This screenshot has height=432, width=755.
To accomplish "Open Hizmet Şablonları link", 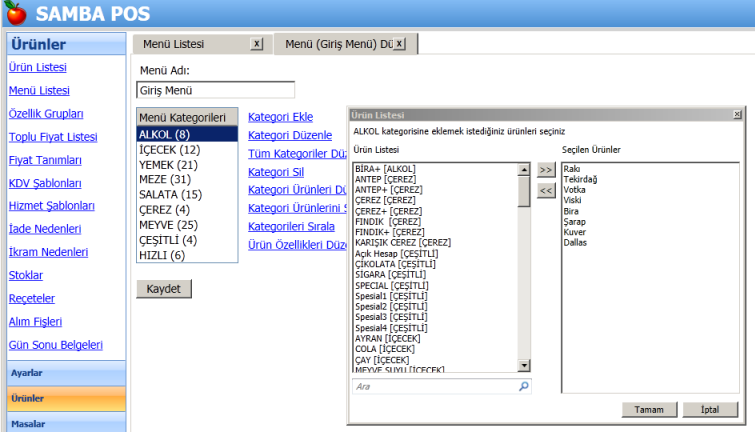I will pos(52,206).
